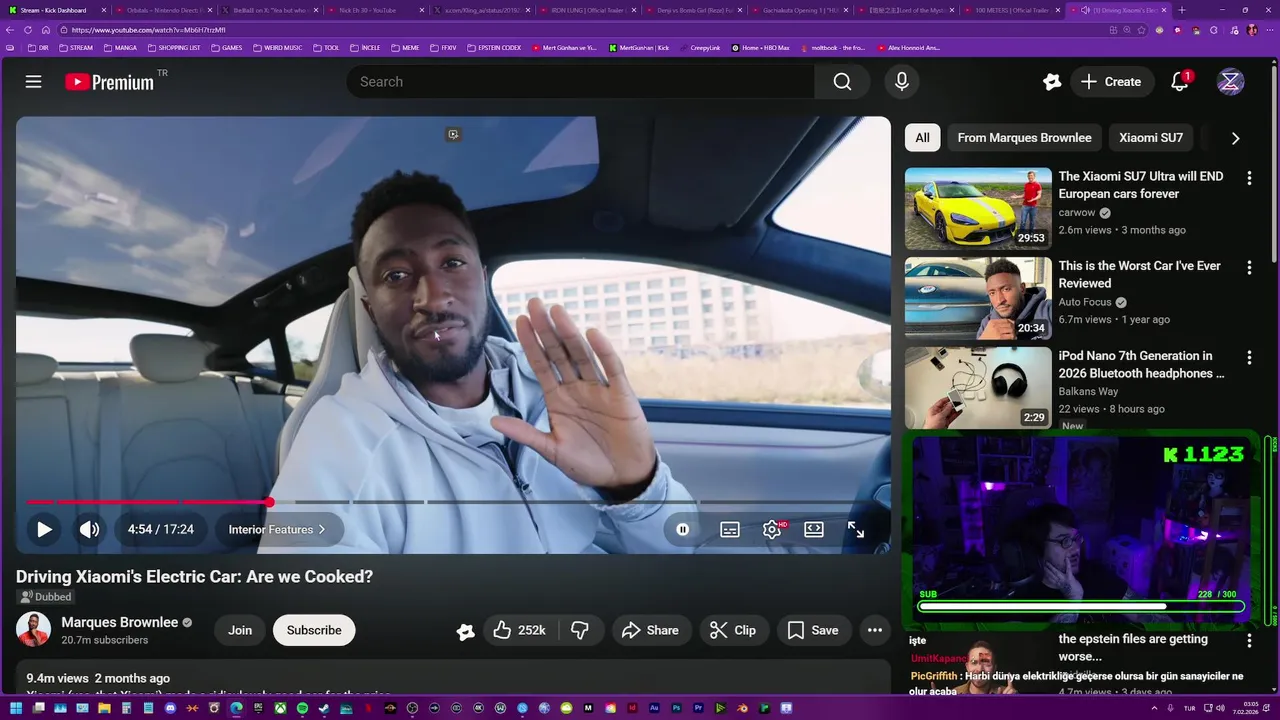Share the video
The image size is (1280, 720).
tap(651, 630)
